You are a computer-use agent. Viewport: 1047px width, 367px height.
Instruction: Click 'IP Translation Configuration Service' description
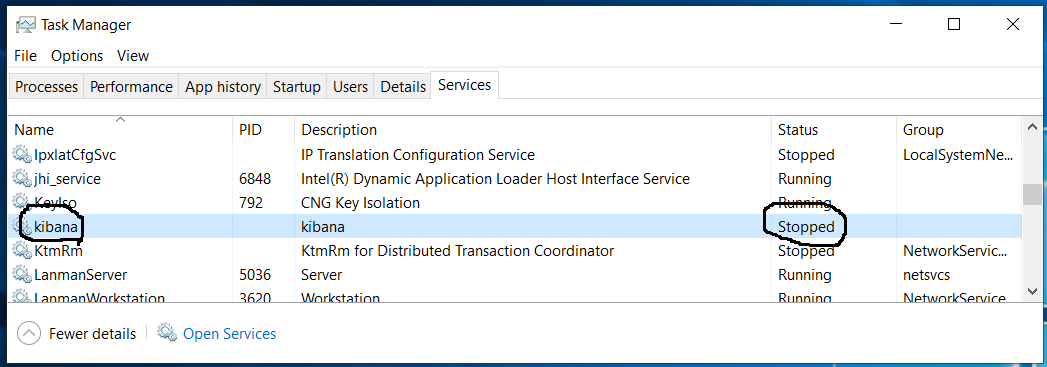click(x=418, y=155)
